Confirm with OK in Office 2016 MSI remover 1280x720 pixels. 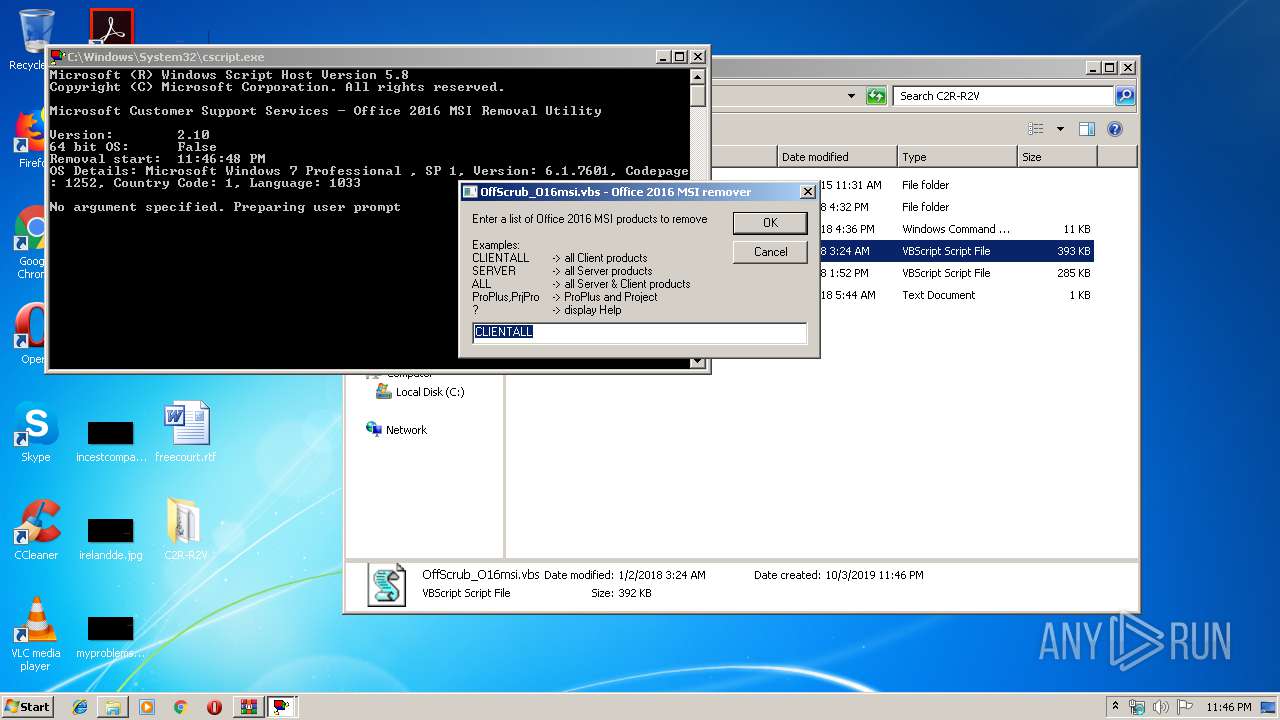770,222
